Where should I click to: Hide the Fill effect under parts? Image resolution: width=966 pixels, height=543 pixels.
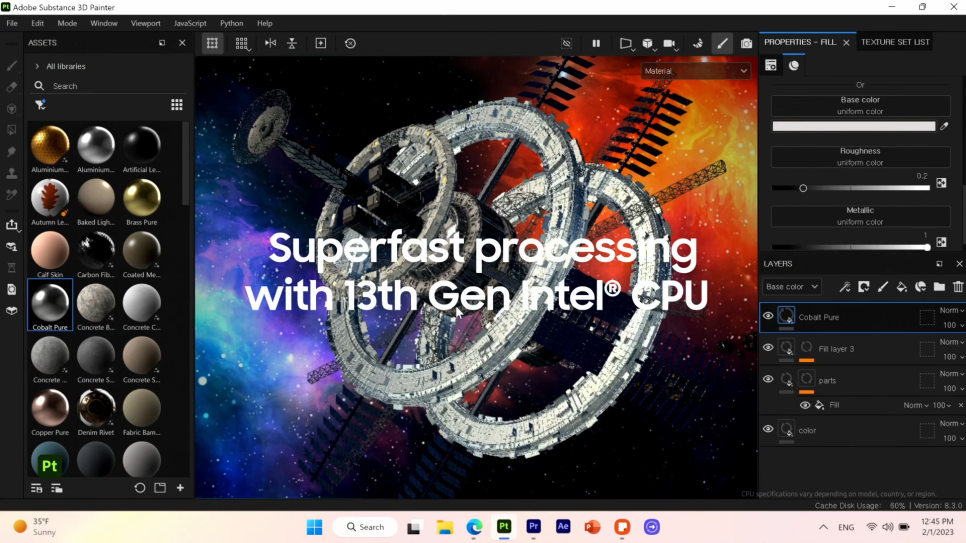click(805, 405)
